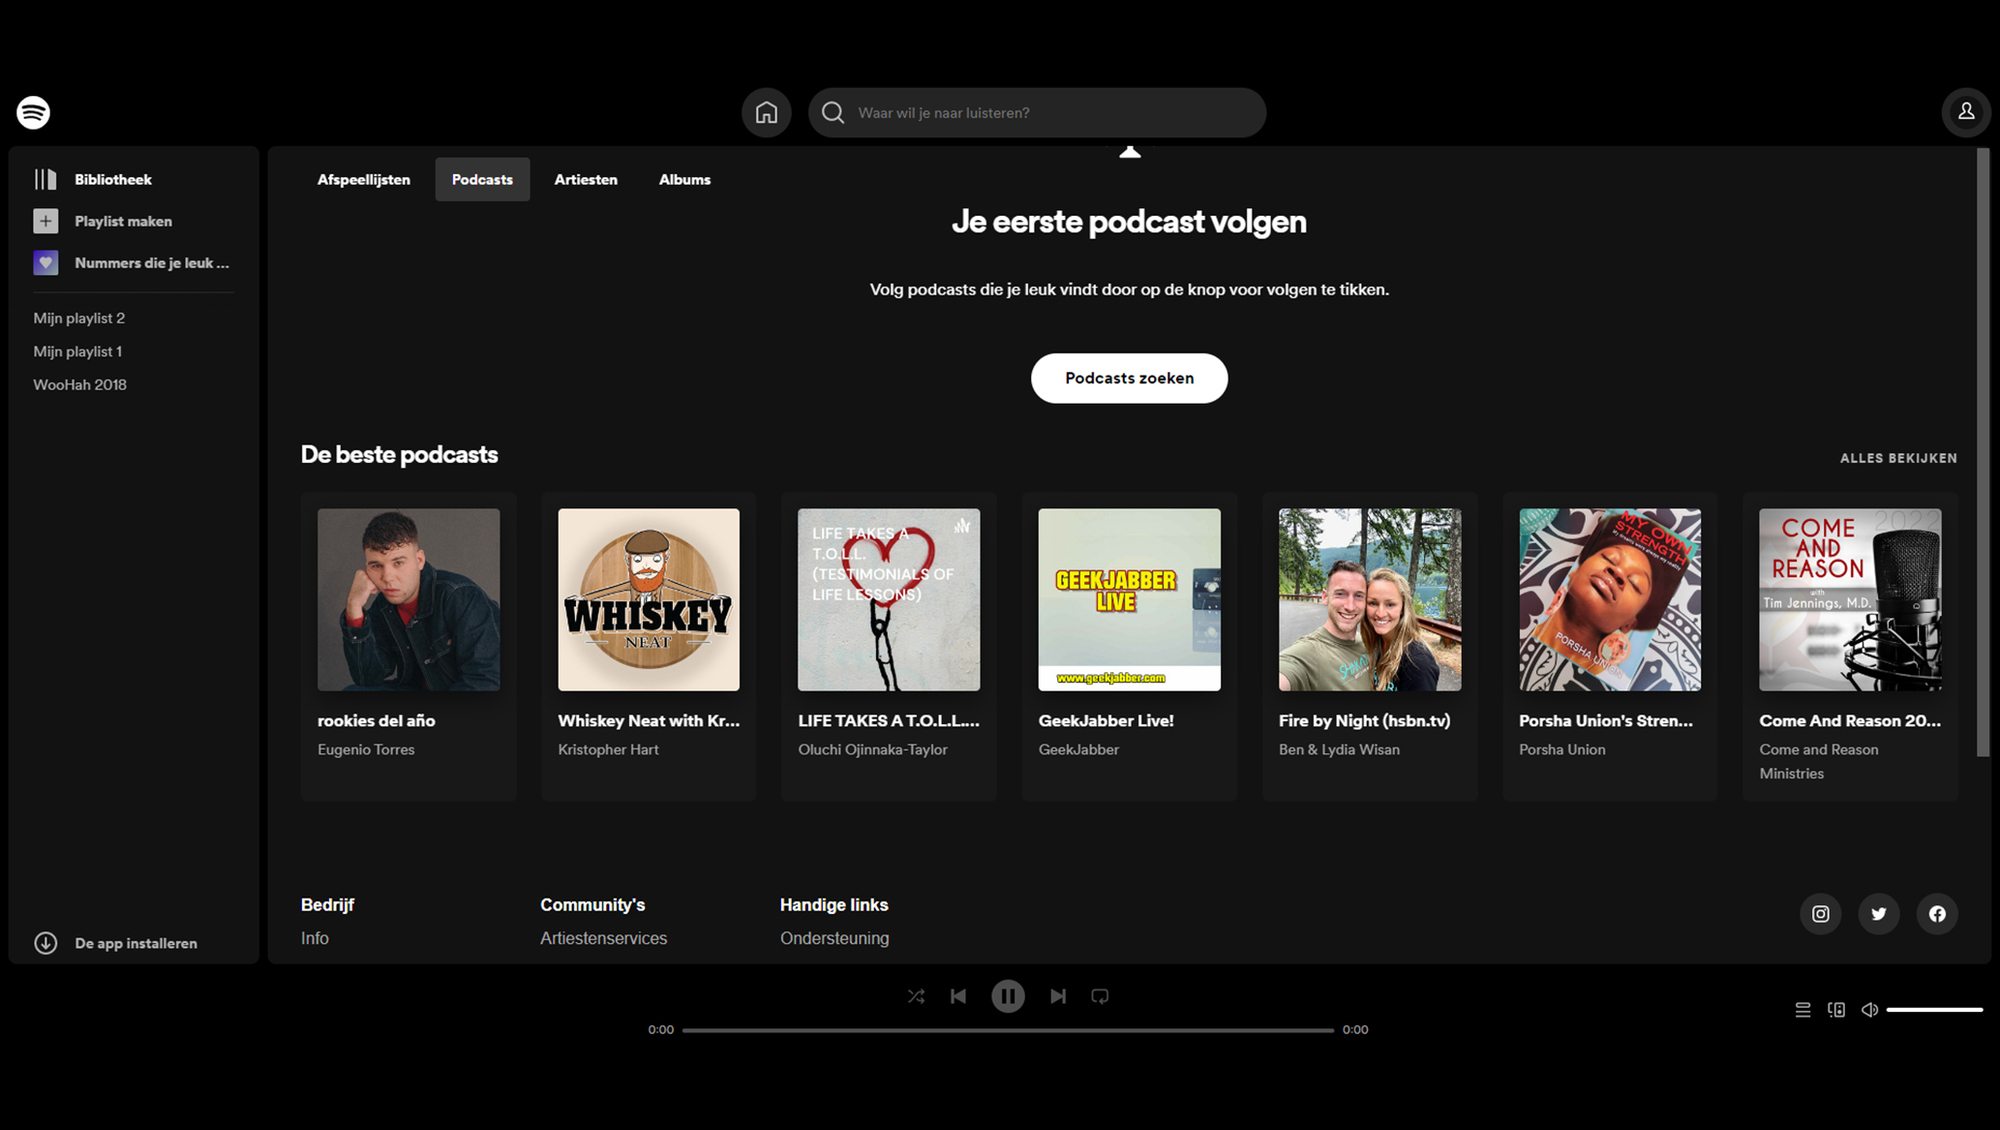
Task: Click the plus icon for Playlist maken
Action: [46, 221]
